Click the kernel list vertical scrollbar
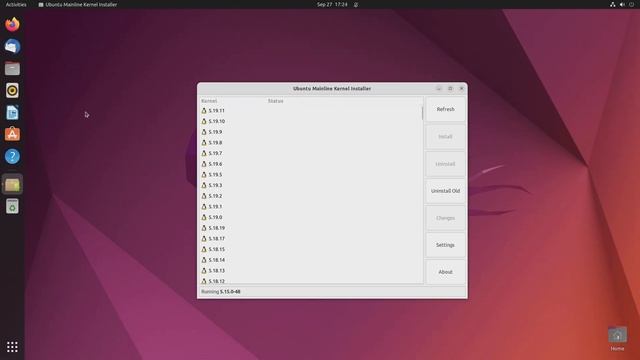 click(422, 113)
